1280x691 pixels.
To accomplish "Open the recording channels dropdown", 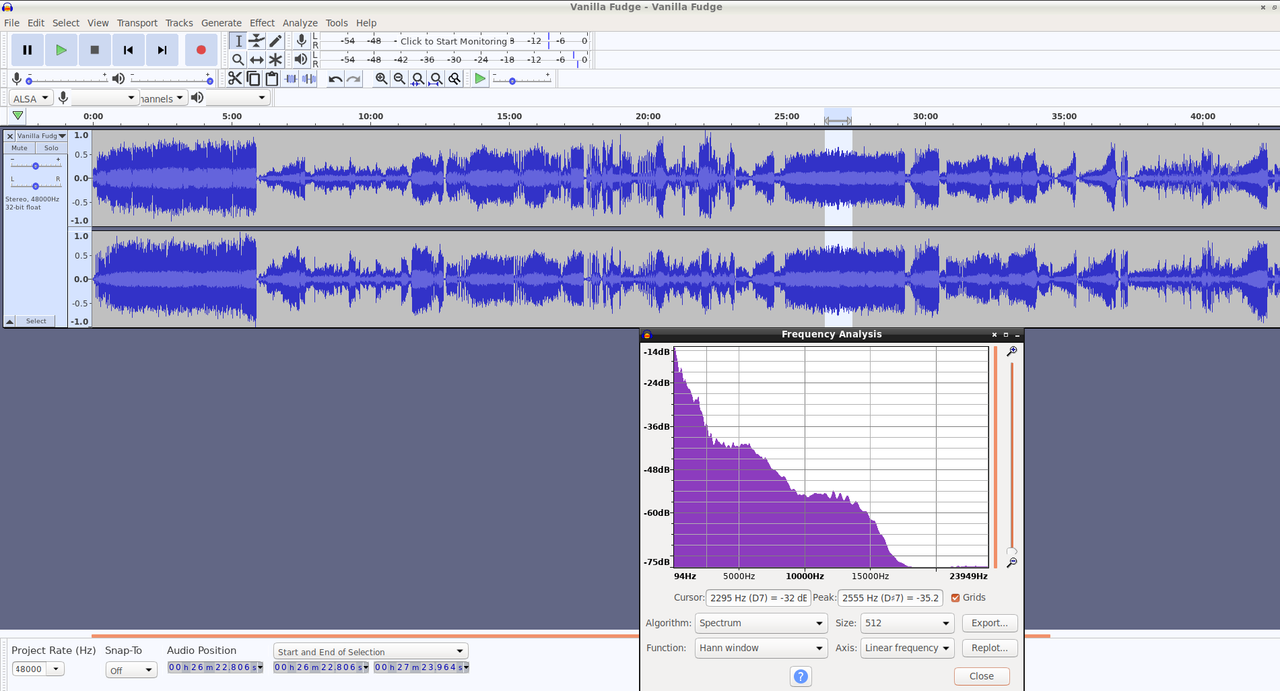I will click(163, 98).
